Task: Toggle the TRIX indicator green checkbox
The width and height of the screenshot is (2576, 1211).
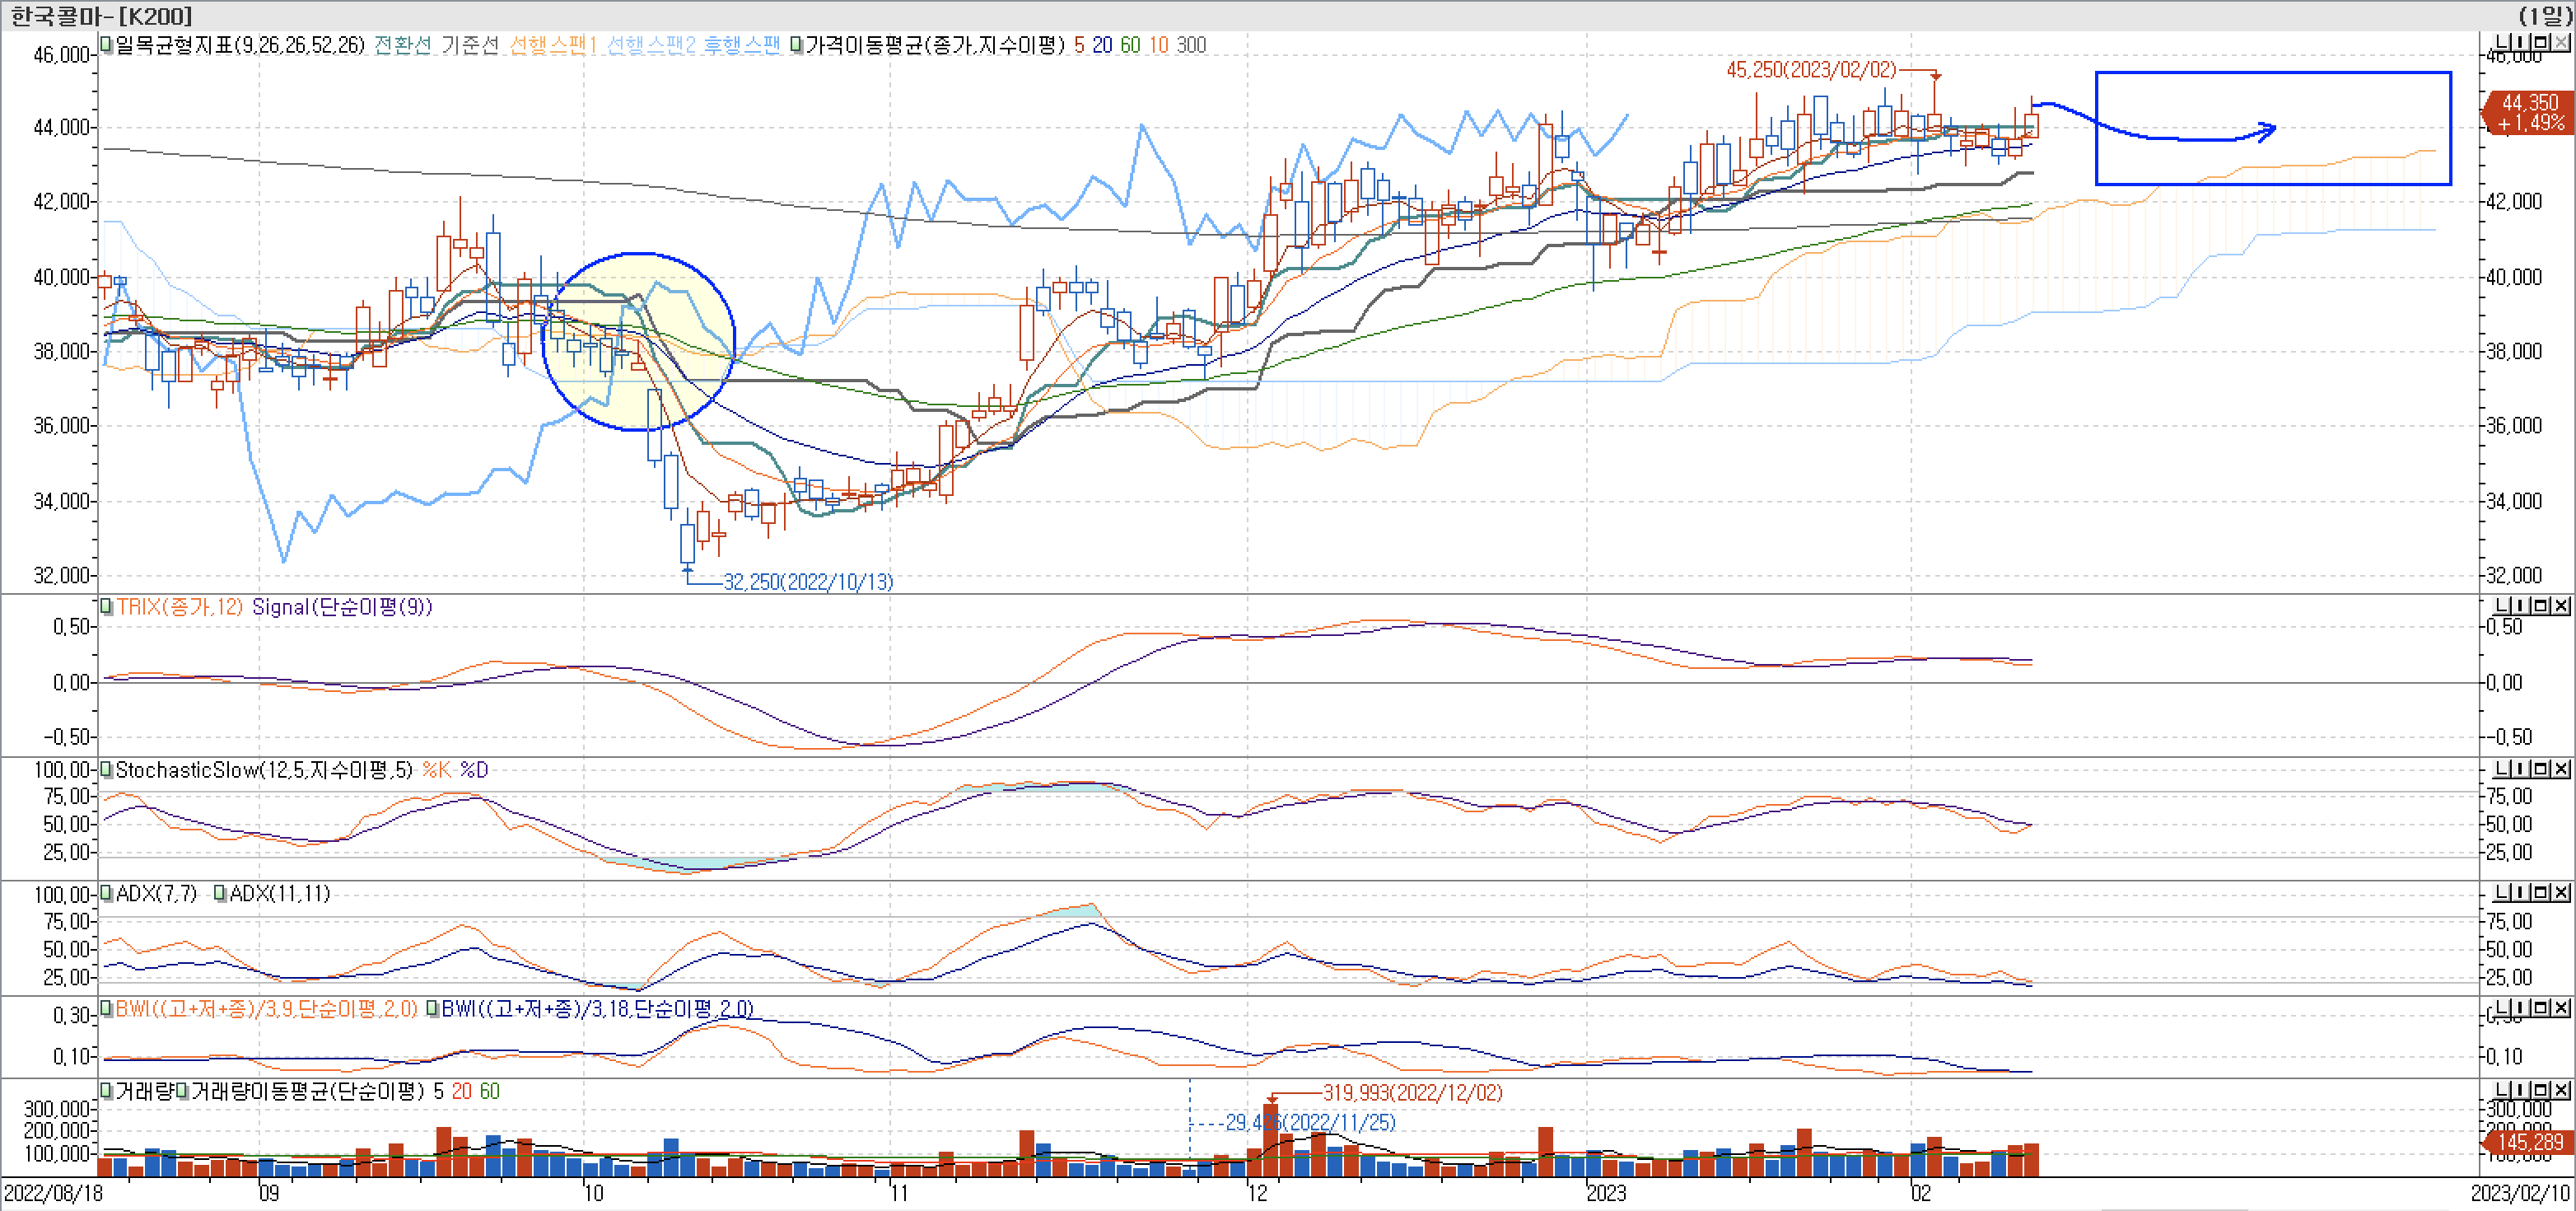Action: pos(106,607)
